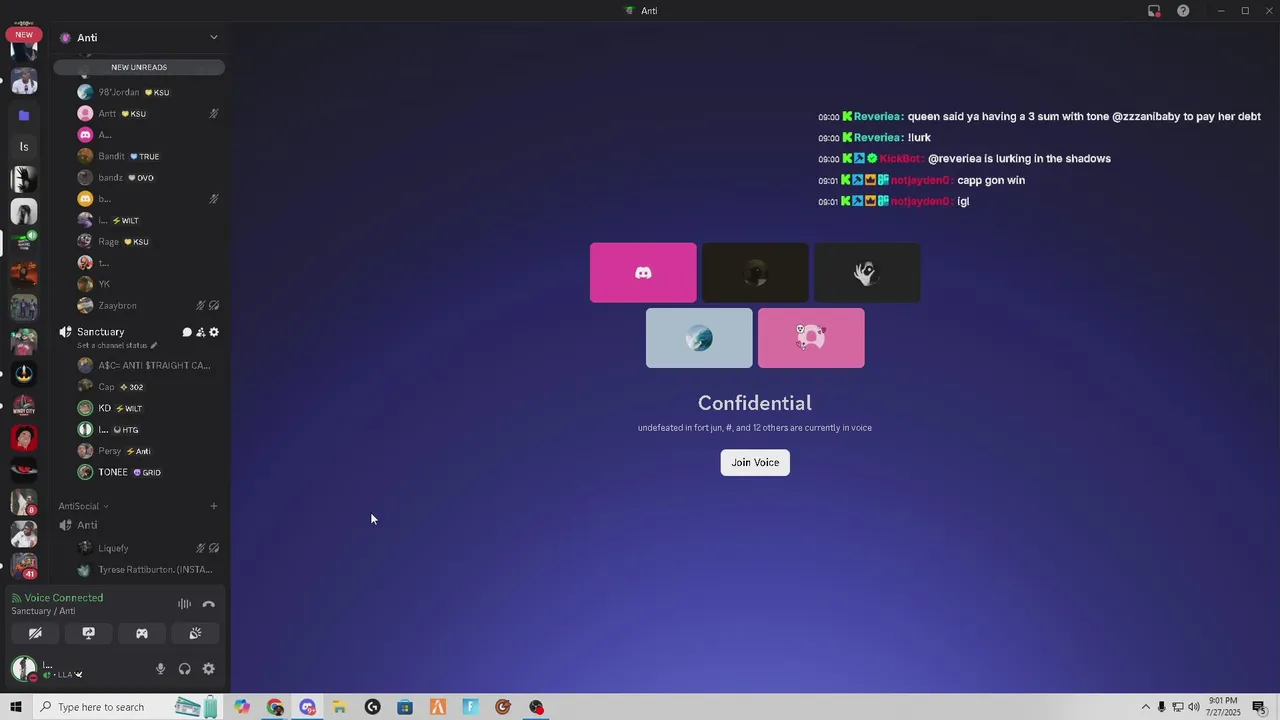Screen dimensions: 1280x720
Task: Toggle camera on in voice panel
Action: click(35, 633)
